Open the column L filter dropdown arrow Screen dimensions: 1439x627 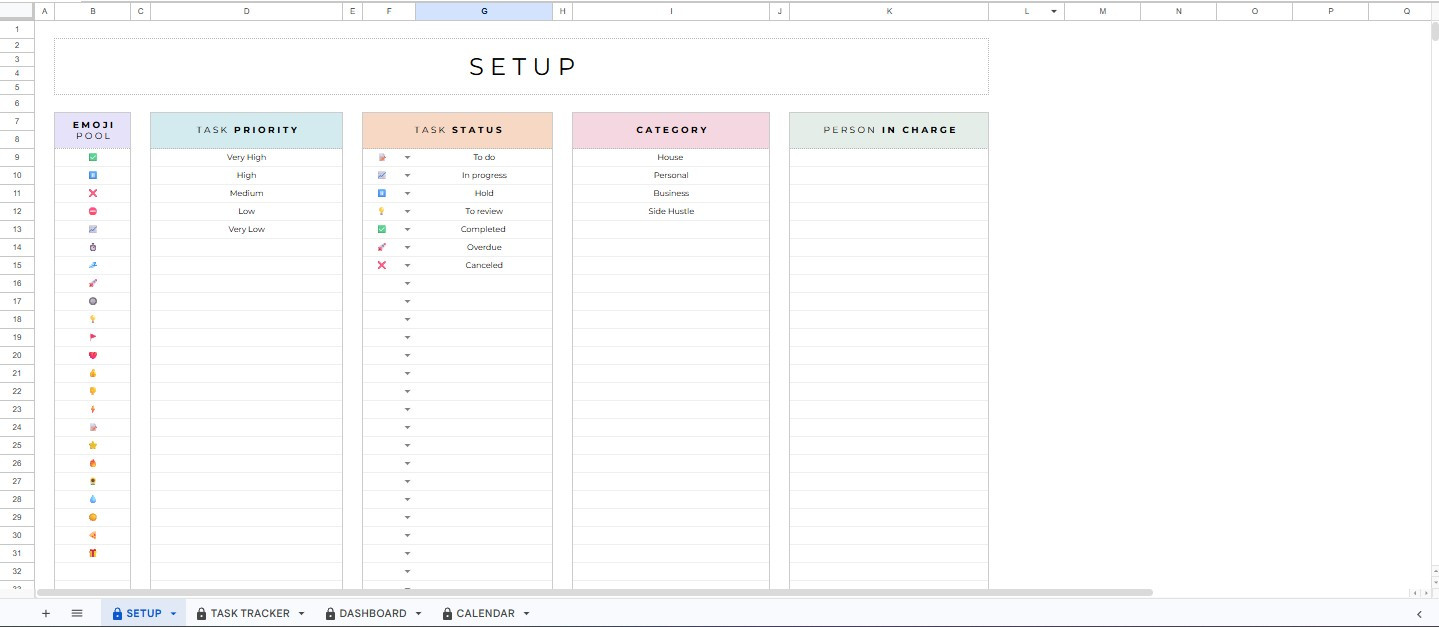pos(1053,11)
